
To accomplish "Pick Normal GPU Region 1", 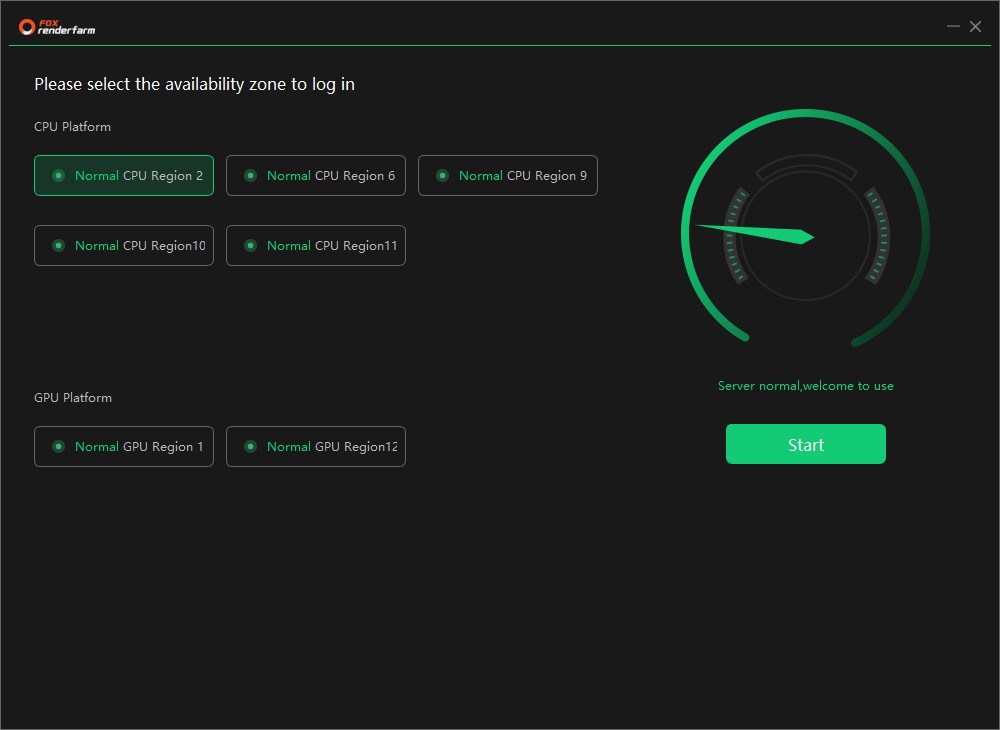I will [124, 446].
